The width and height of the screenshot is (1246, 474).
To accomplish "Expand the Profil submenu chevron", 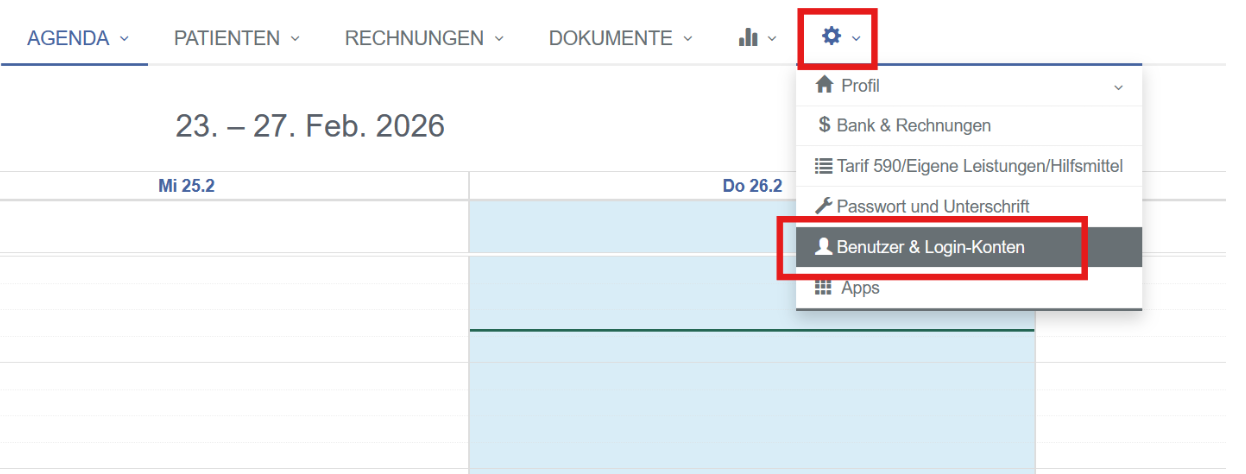I will (1118, 87).
